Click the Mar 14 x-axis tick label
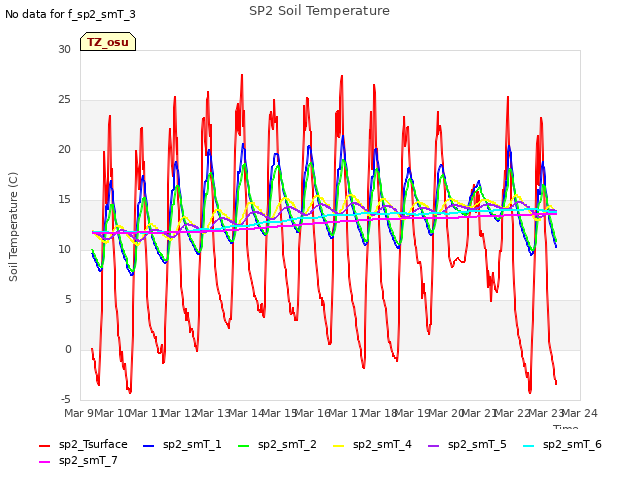Screen dimensions: 640x480 tap(246, 413)
